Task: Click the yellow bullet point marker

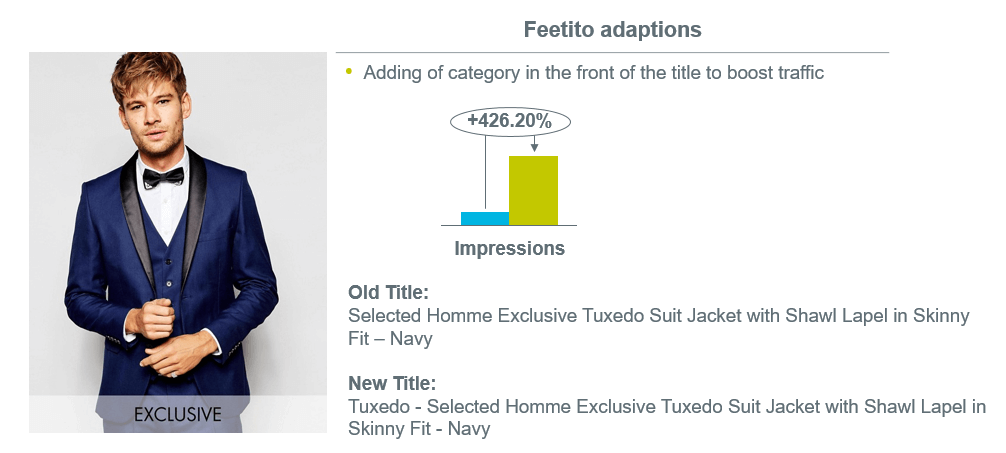Action: pos(349,71)
